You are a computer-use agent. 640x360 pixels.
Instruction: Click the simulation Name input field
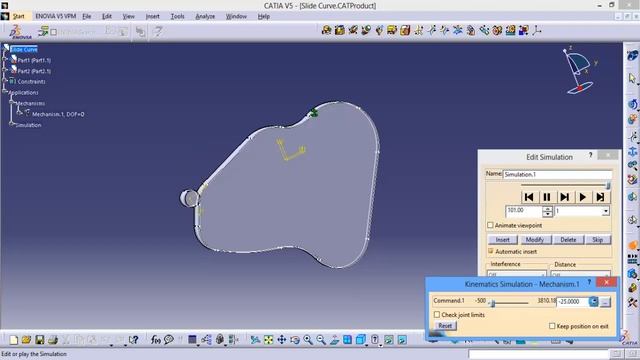tap(557, 174)
